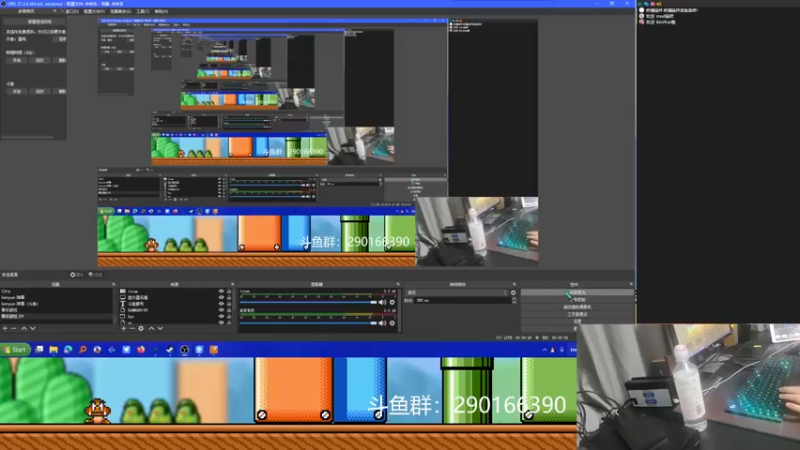Image resolution: width=800 pixels, height=450 pixels.
Task: Adjust the transition duration stepper arrows
Action: pos(514,301)
